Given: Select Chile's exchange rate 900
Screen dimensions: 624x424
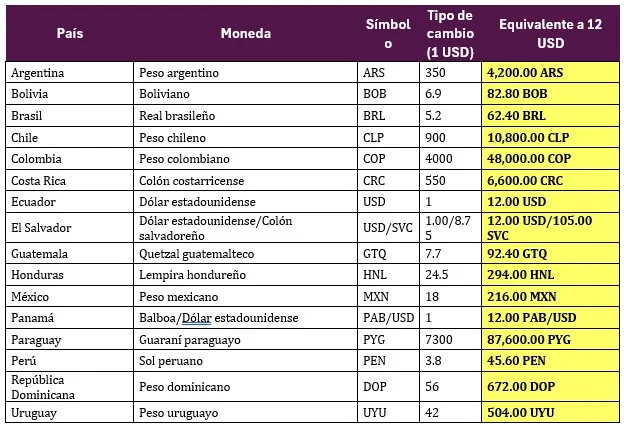Looking at the screenshot, I should [x=436, y=137].
